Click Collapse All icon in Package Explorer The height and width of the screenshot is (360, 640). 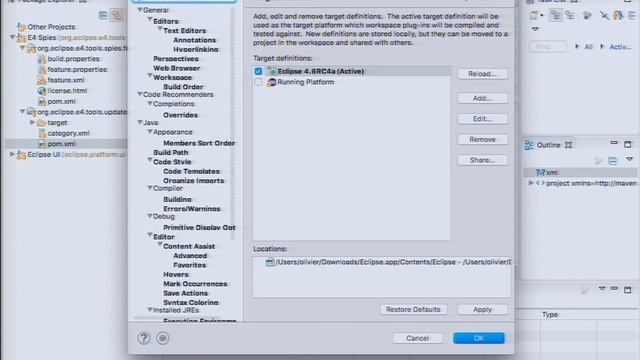[103, 16]
